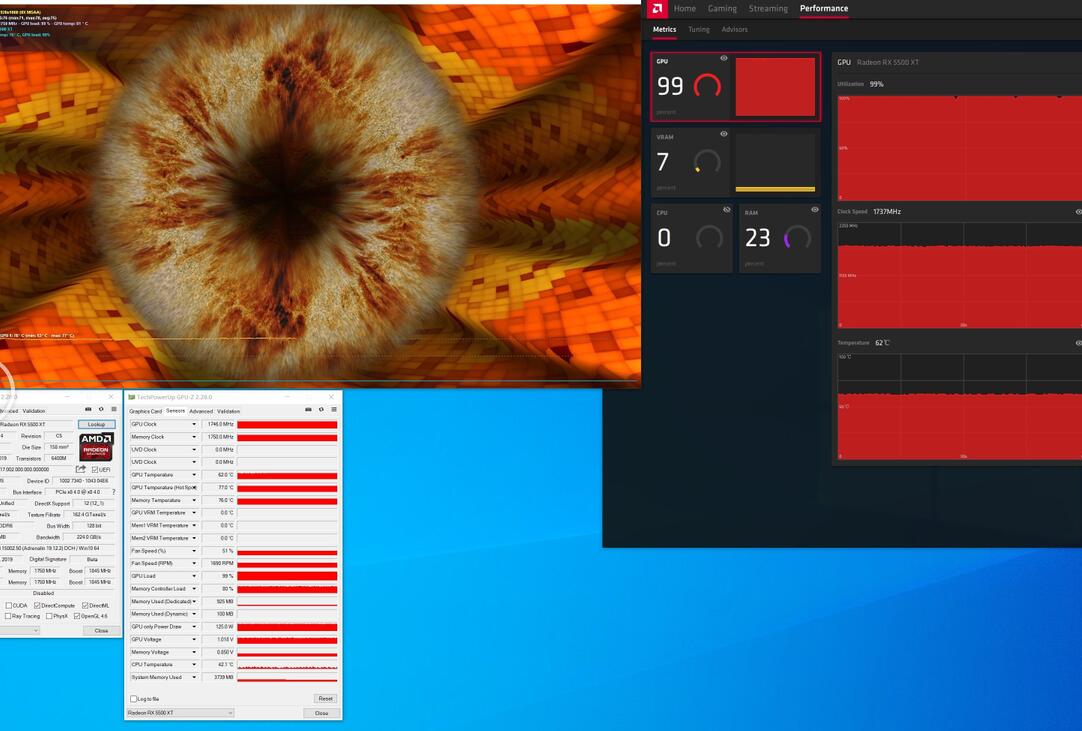Open the Fan Speed (RPM) sensor dropdown arrow
The width and height of the screenshot is (1082, 731).
194,563
